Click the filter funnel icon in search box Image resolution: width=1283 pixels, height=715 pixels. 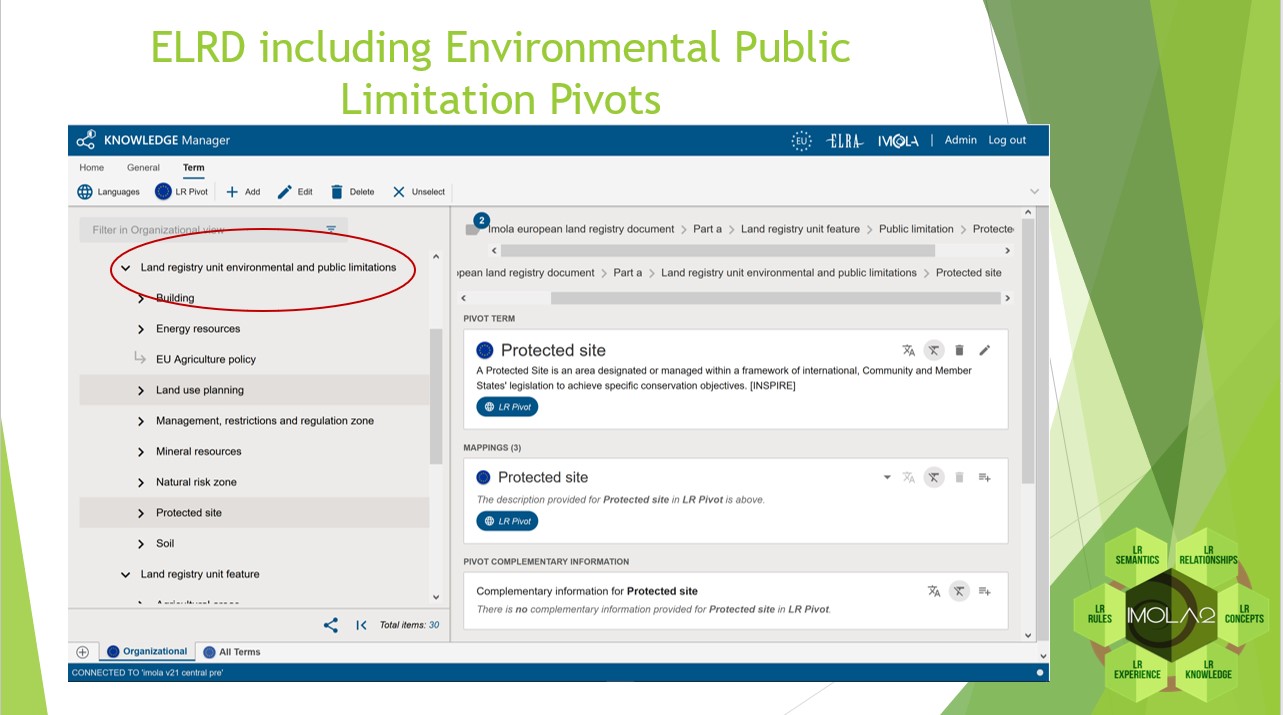pyautogui.click(x=331, y=229)
